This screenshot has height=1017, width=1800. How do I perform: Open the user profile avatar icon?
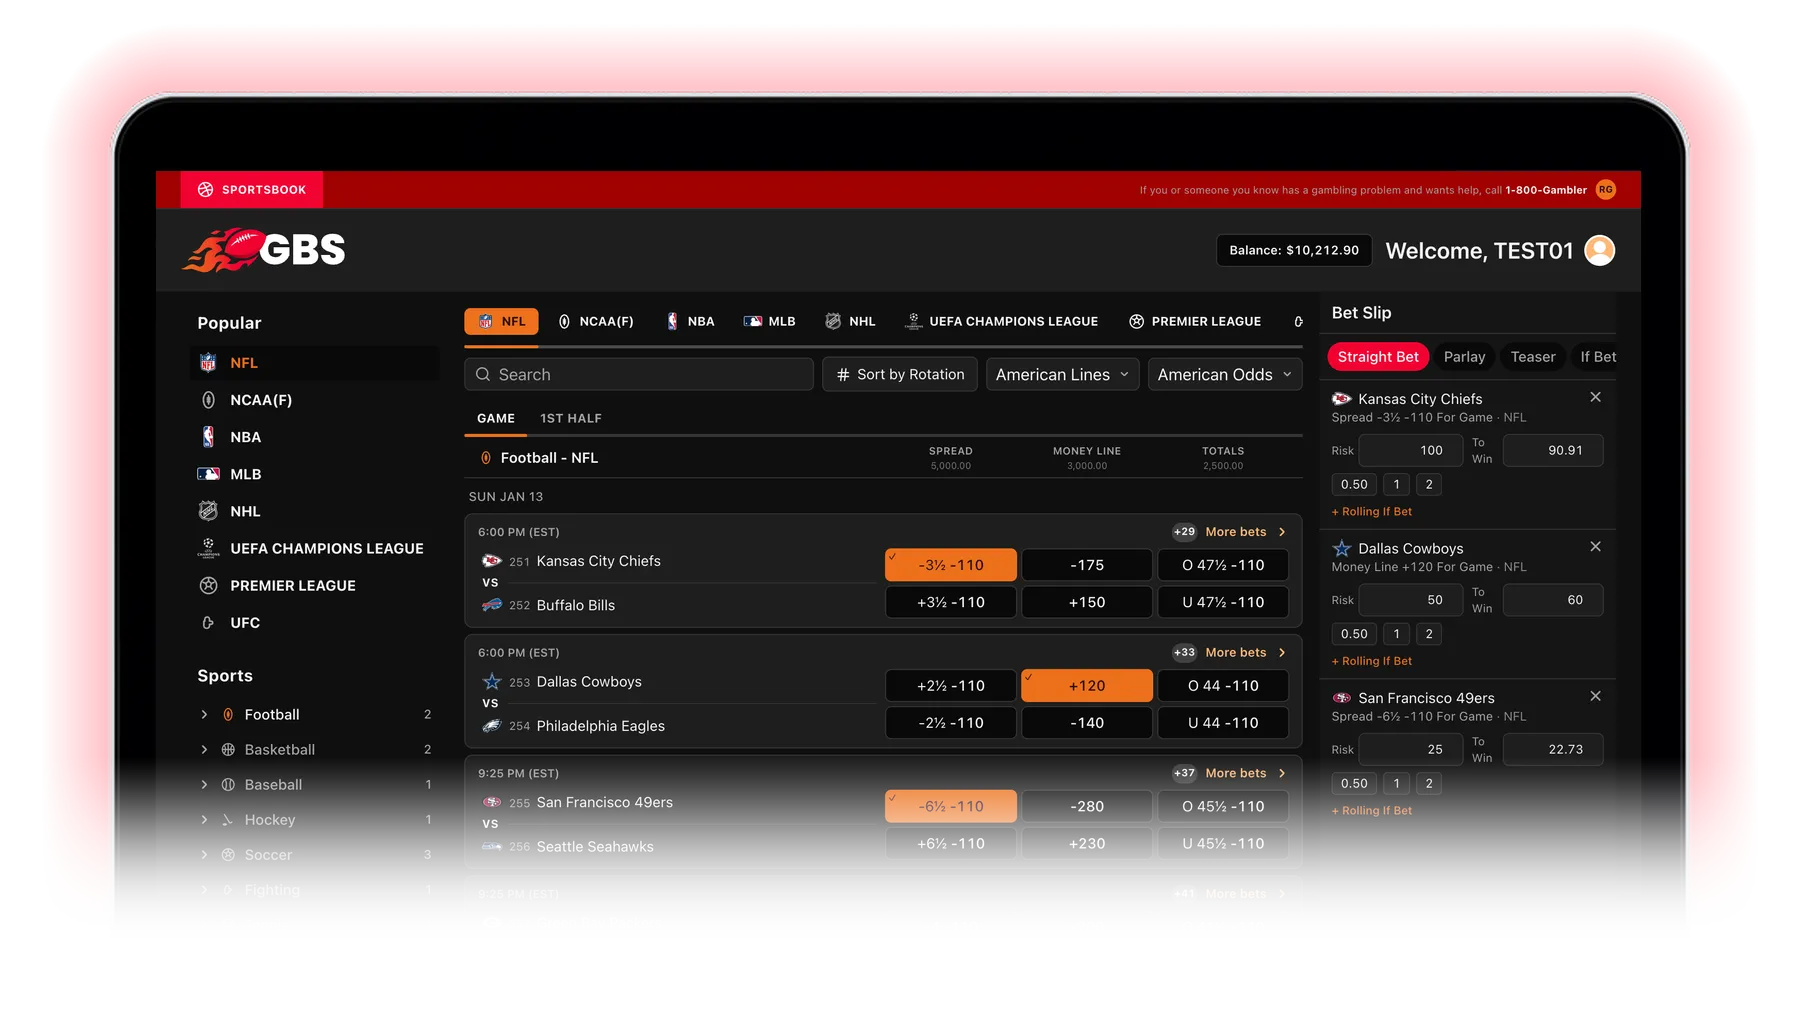point(1600,250)
